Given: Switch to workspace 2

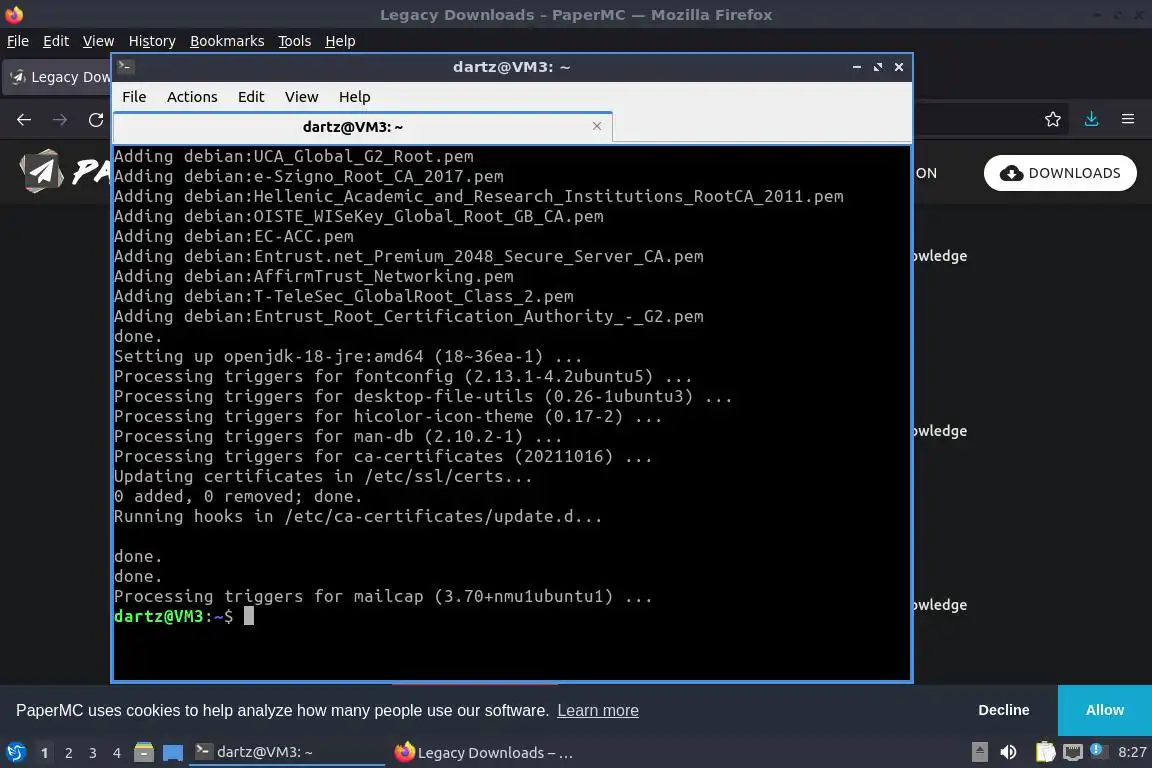Looking at the screenshot, I should point(68,753).
